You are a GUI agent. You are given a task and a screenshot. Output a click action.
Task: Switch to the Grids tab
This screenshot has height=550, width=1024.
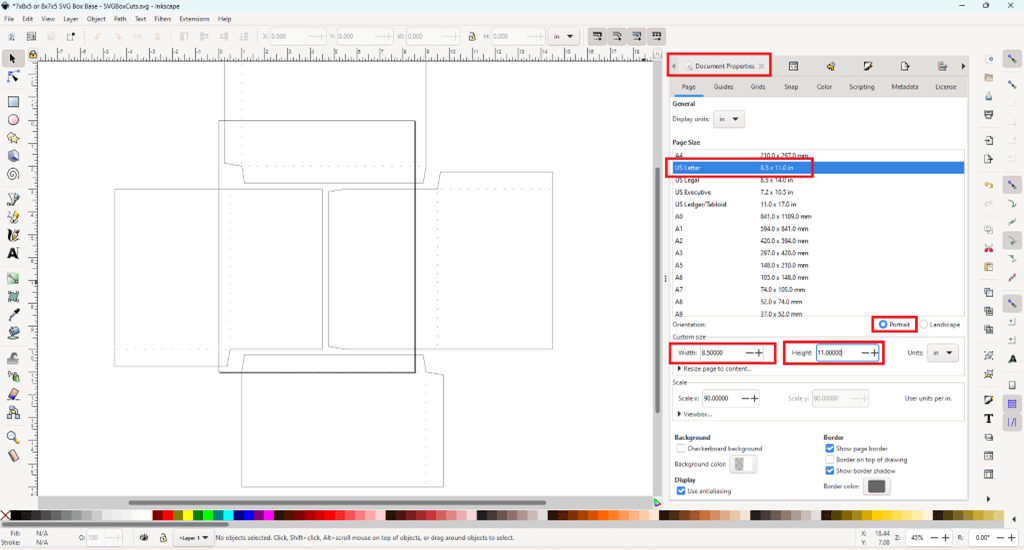(757, 87)
